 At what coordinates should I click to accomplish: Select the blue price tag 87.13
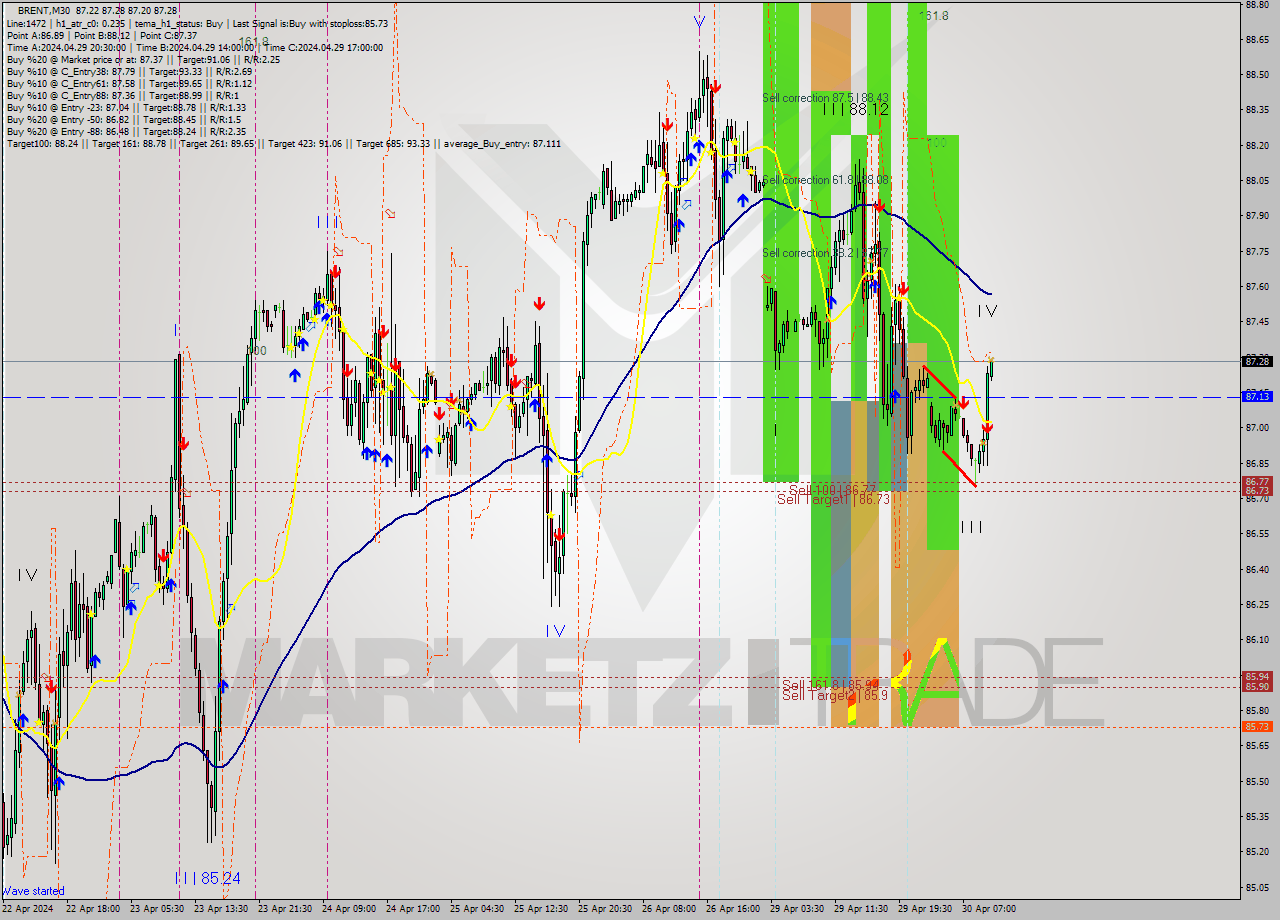point(1257,397)
